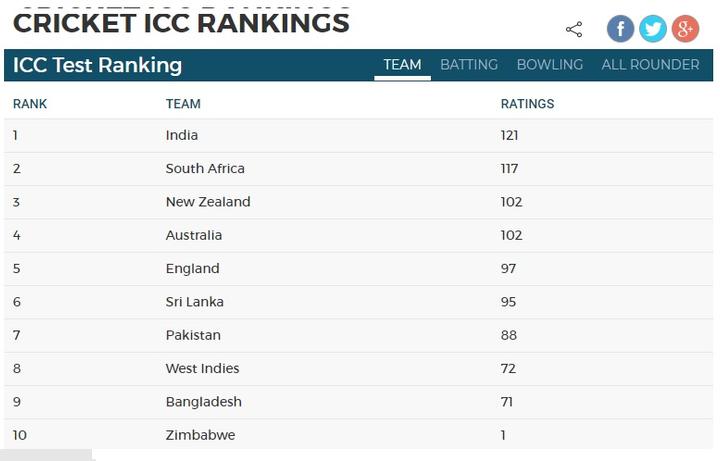Click the TEAM column header
The image size is (720, 461).
click(x=183, y=104)
